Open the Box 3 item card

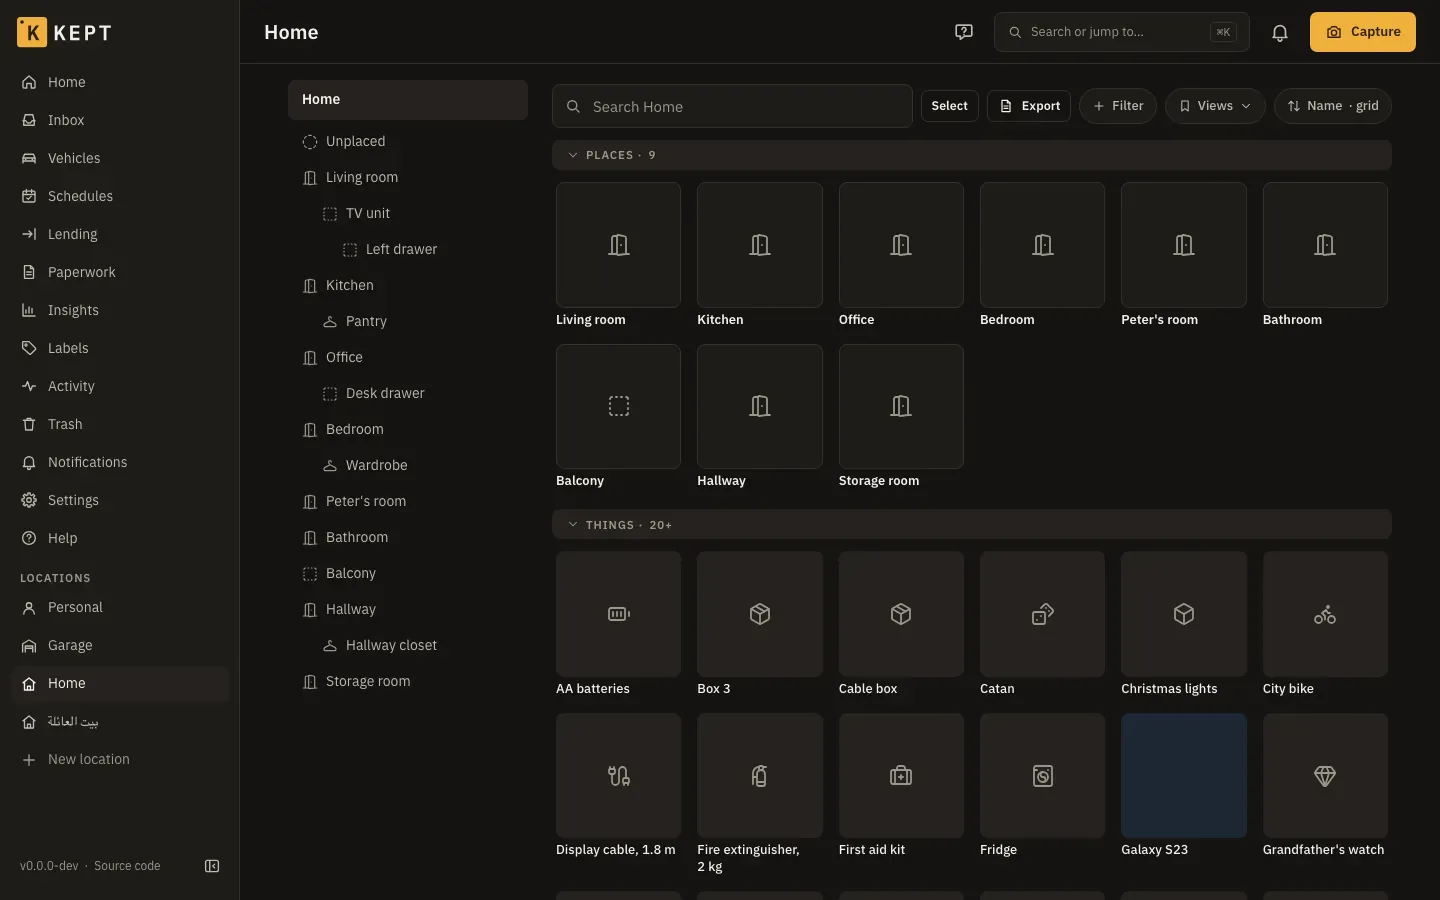click(760, 624)
